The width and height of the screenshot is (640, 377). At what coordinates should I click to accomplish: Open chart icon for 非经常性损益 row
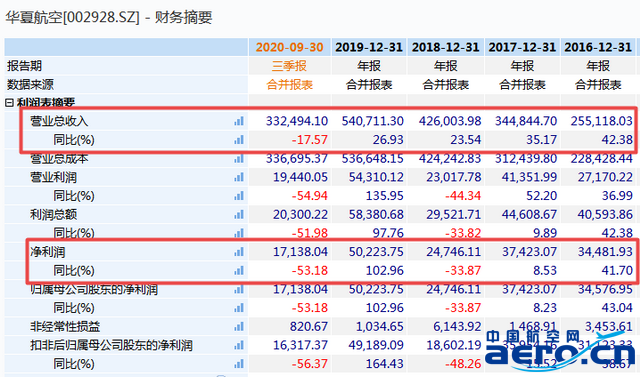point(239,327)
